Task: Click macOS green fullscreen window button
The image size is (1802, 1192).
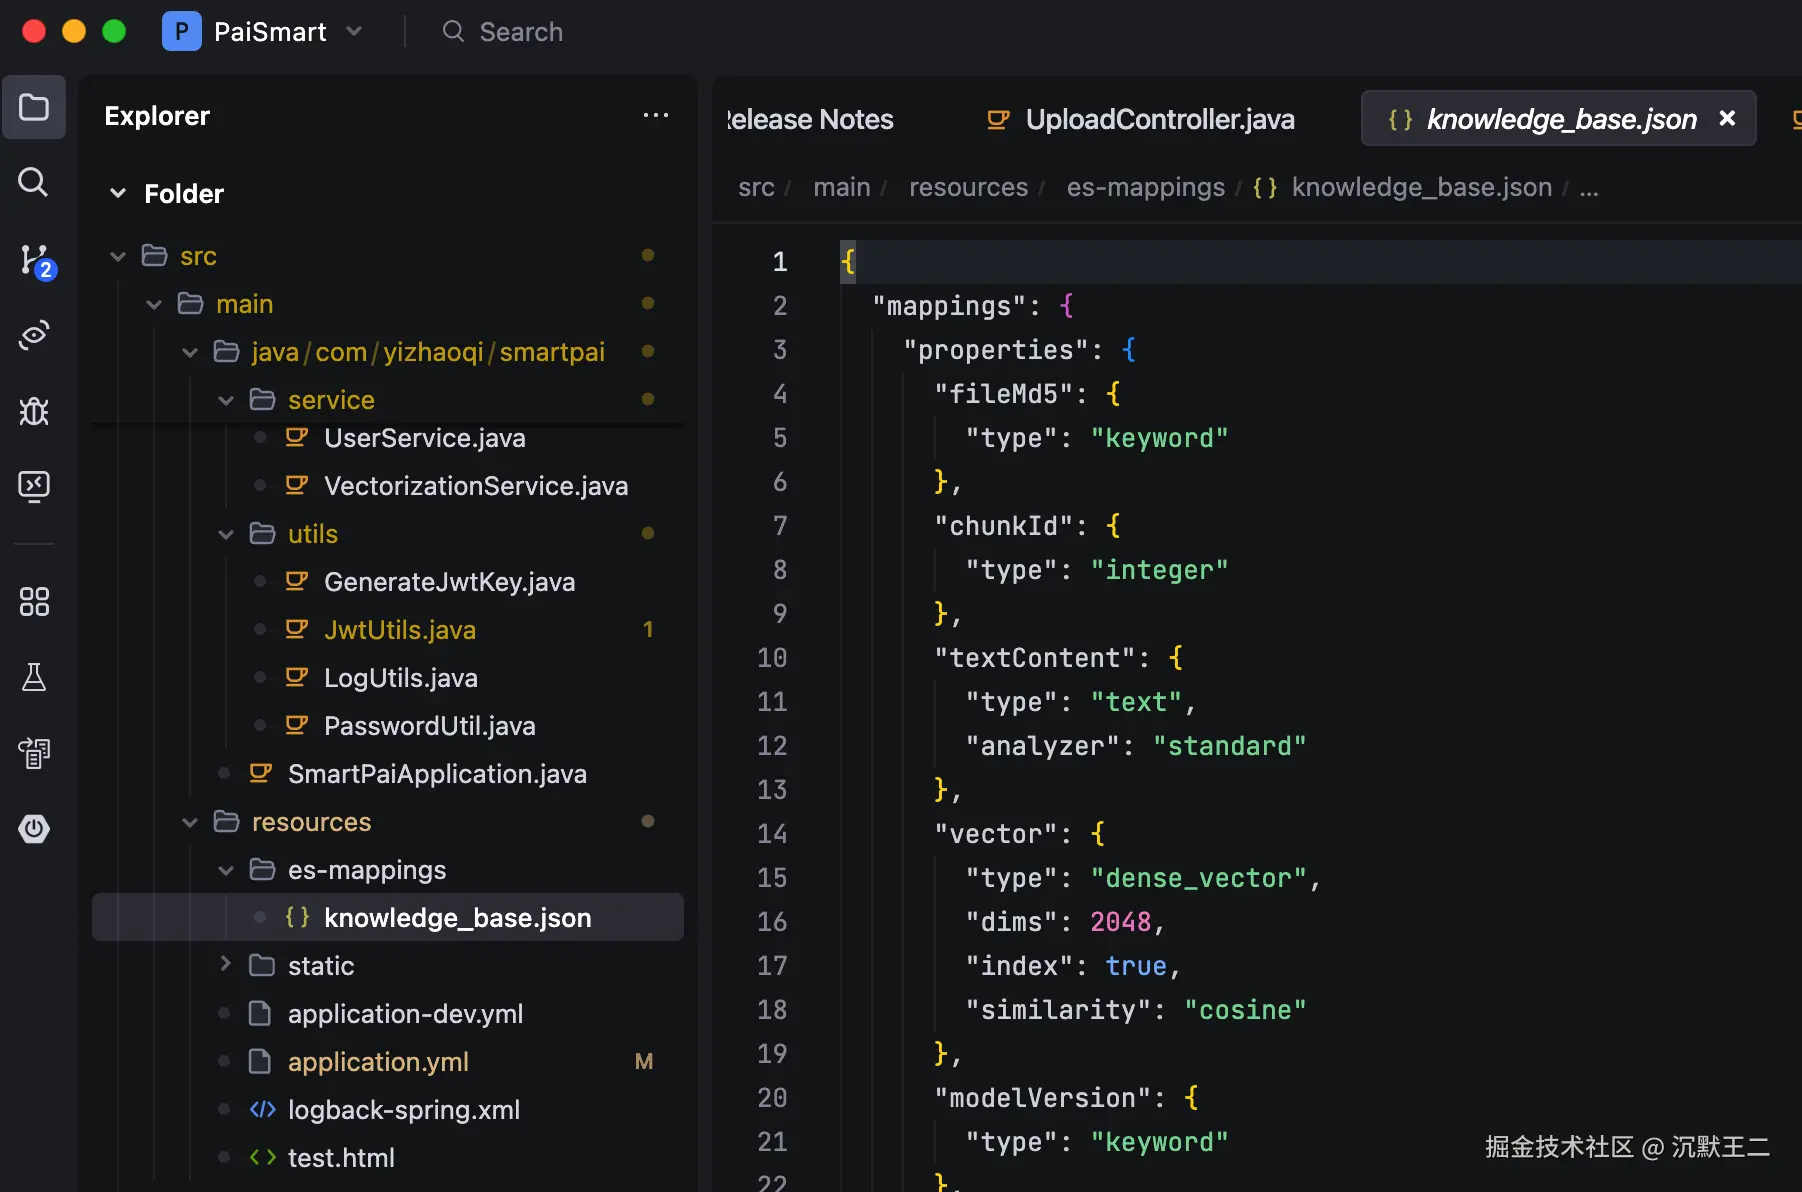Action: click(114, 32)
